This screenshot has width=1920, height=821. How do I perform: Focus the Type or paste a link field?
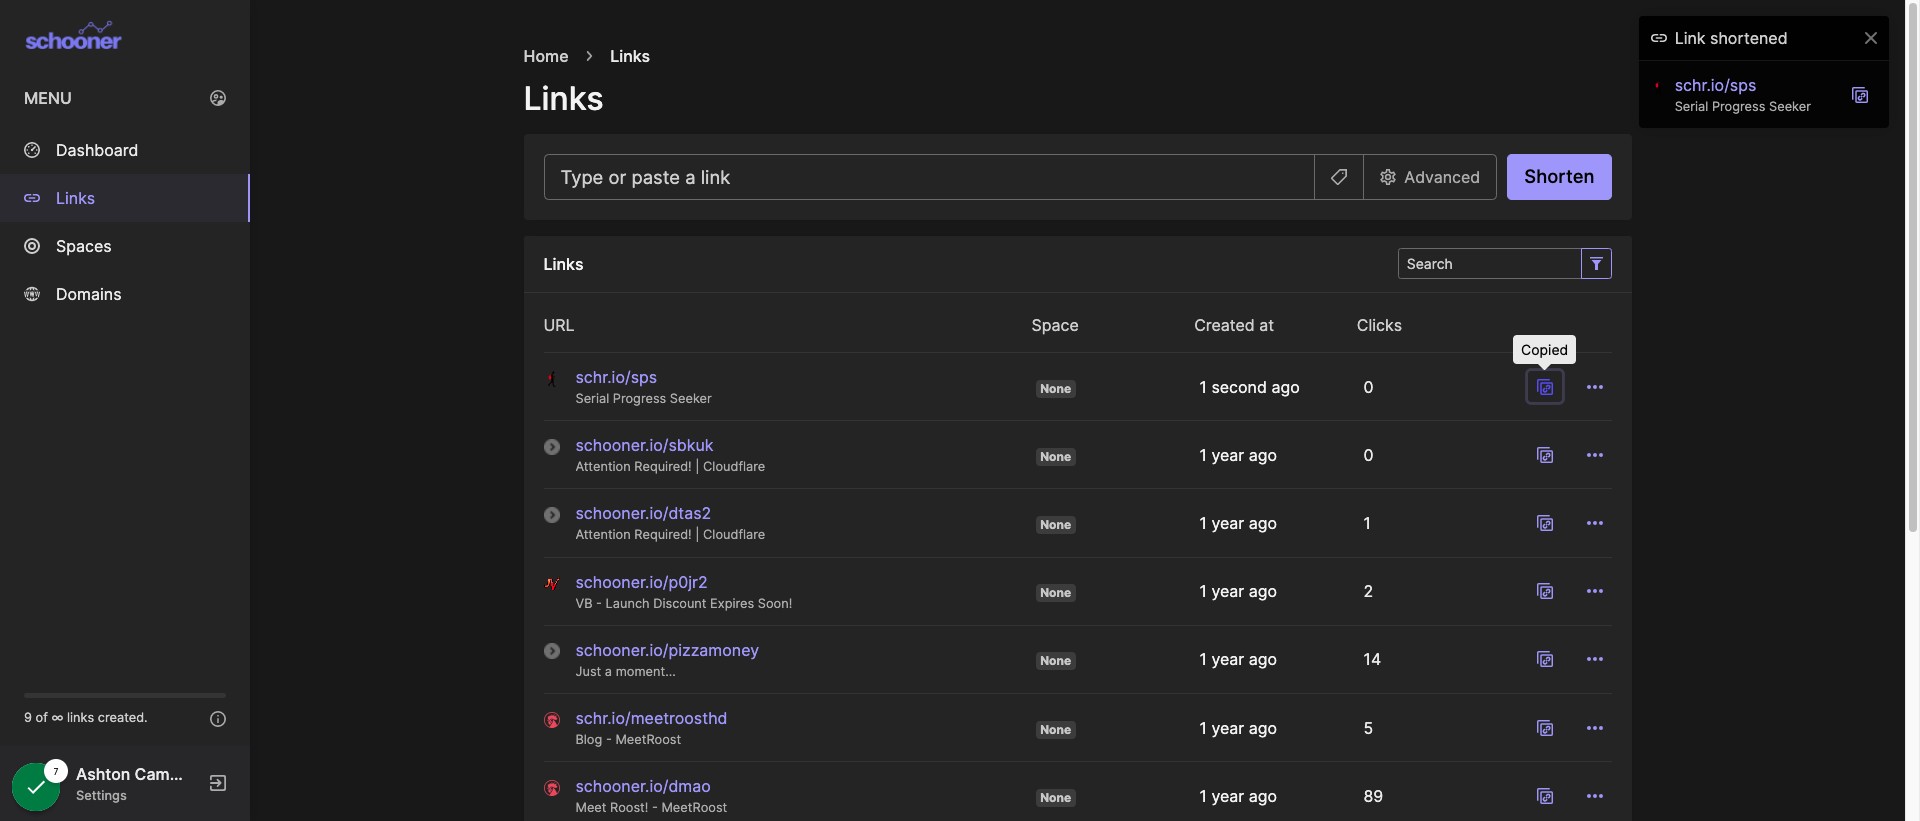pos(929,177)
